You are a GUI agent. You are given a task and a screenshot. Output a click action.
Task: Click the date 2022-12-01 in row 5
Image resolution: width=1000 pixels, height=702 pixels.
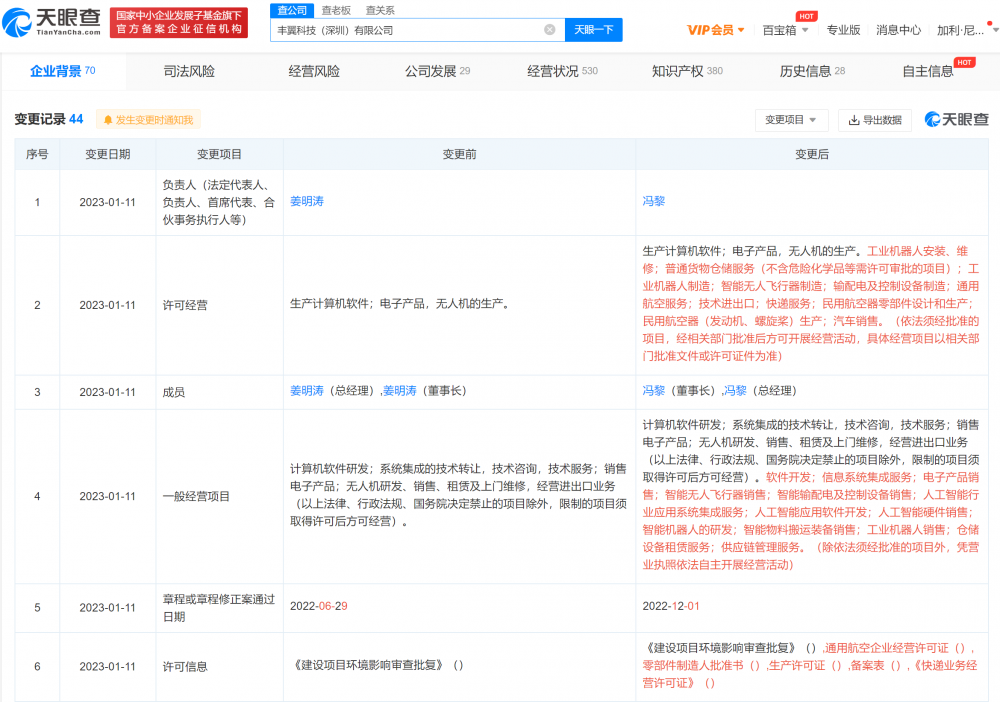click(671, 606)
